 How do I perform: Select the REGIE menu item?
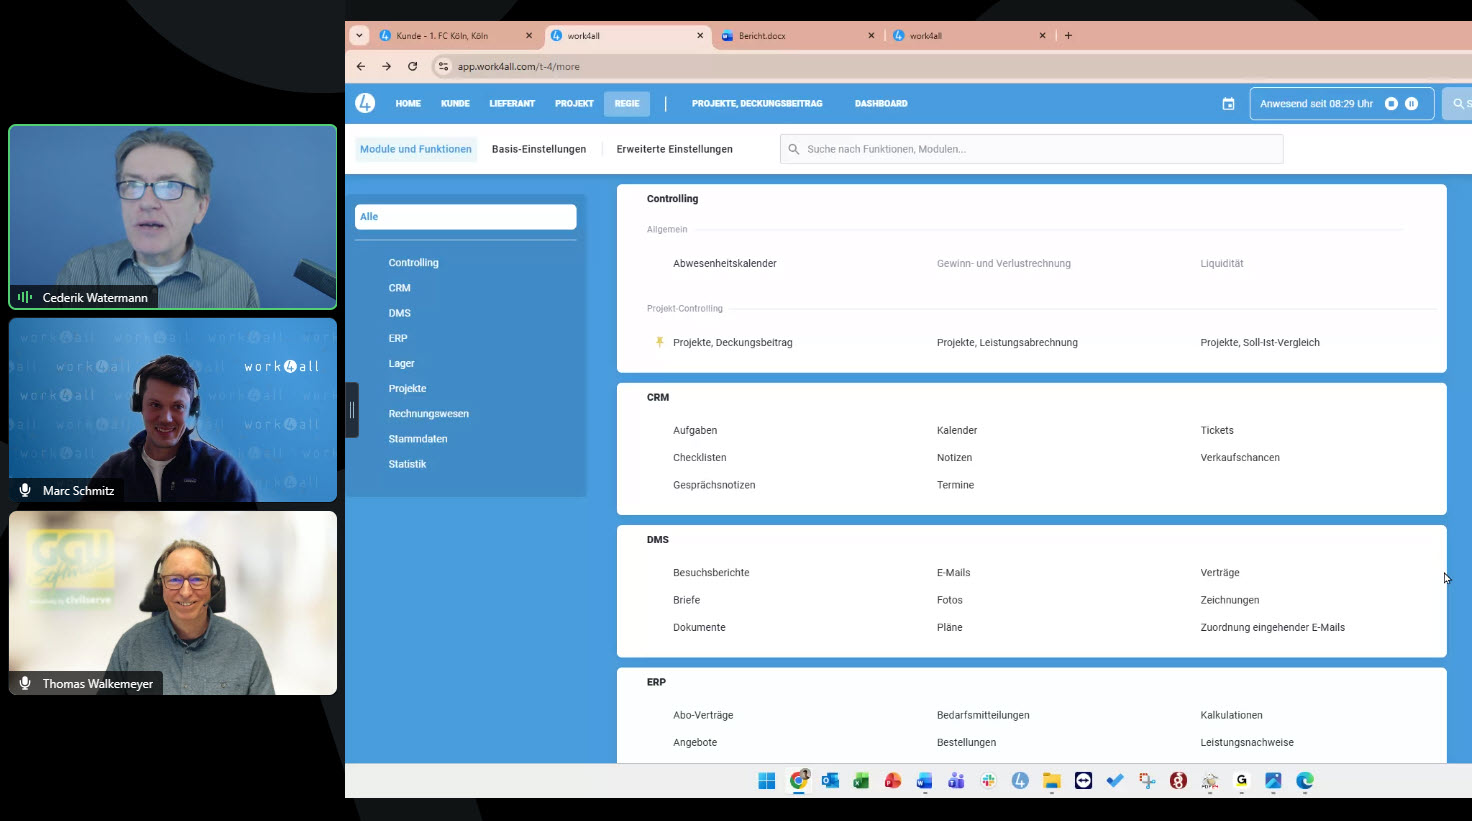pyautogui.click(x=627, y=104)
